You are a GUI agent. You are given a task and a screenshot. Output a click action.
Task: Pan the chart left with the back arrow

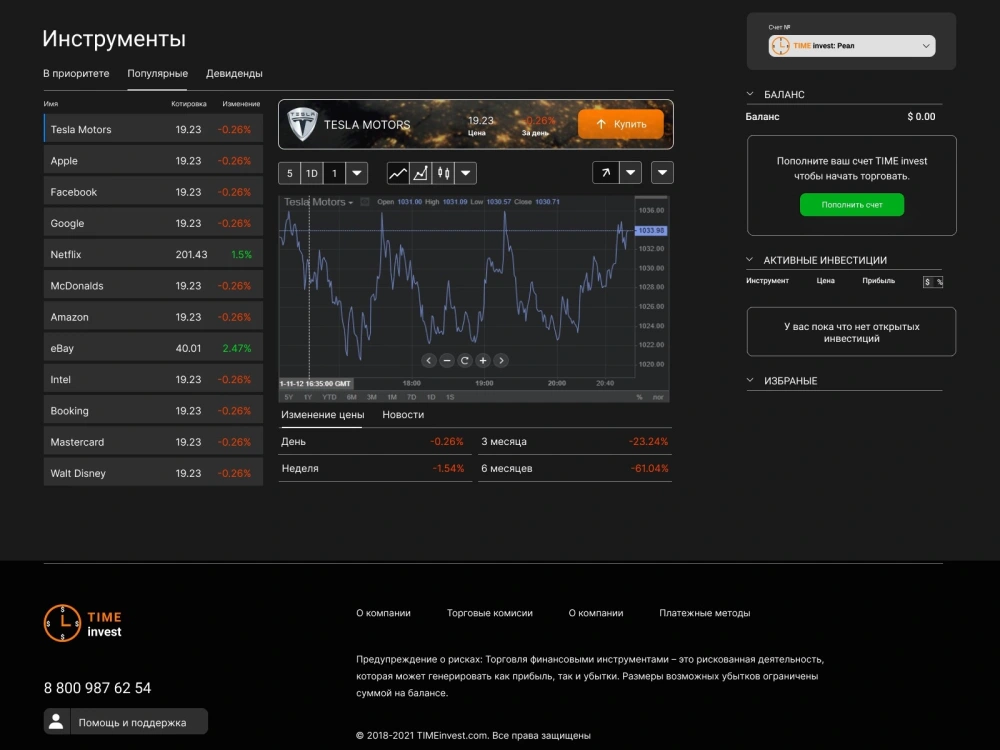tap(429, 360)
